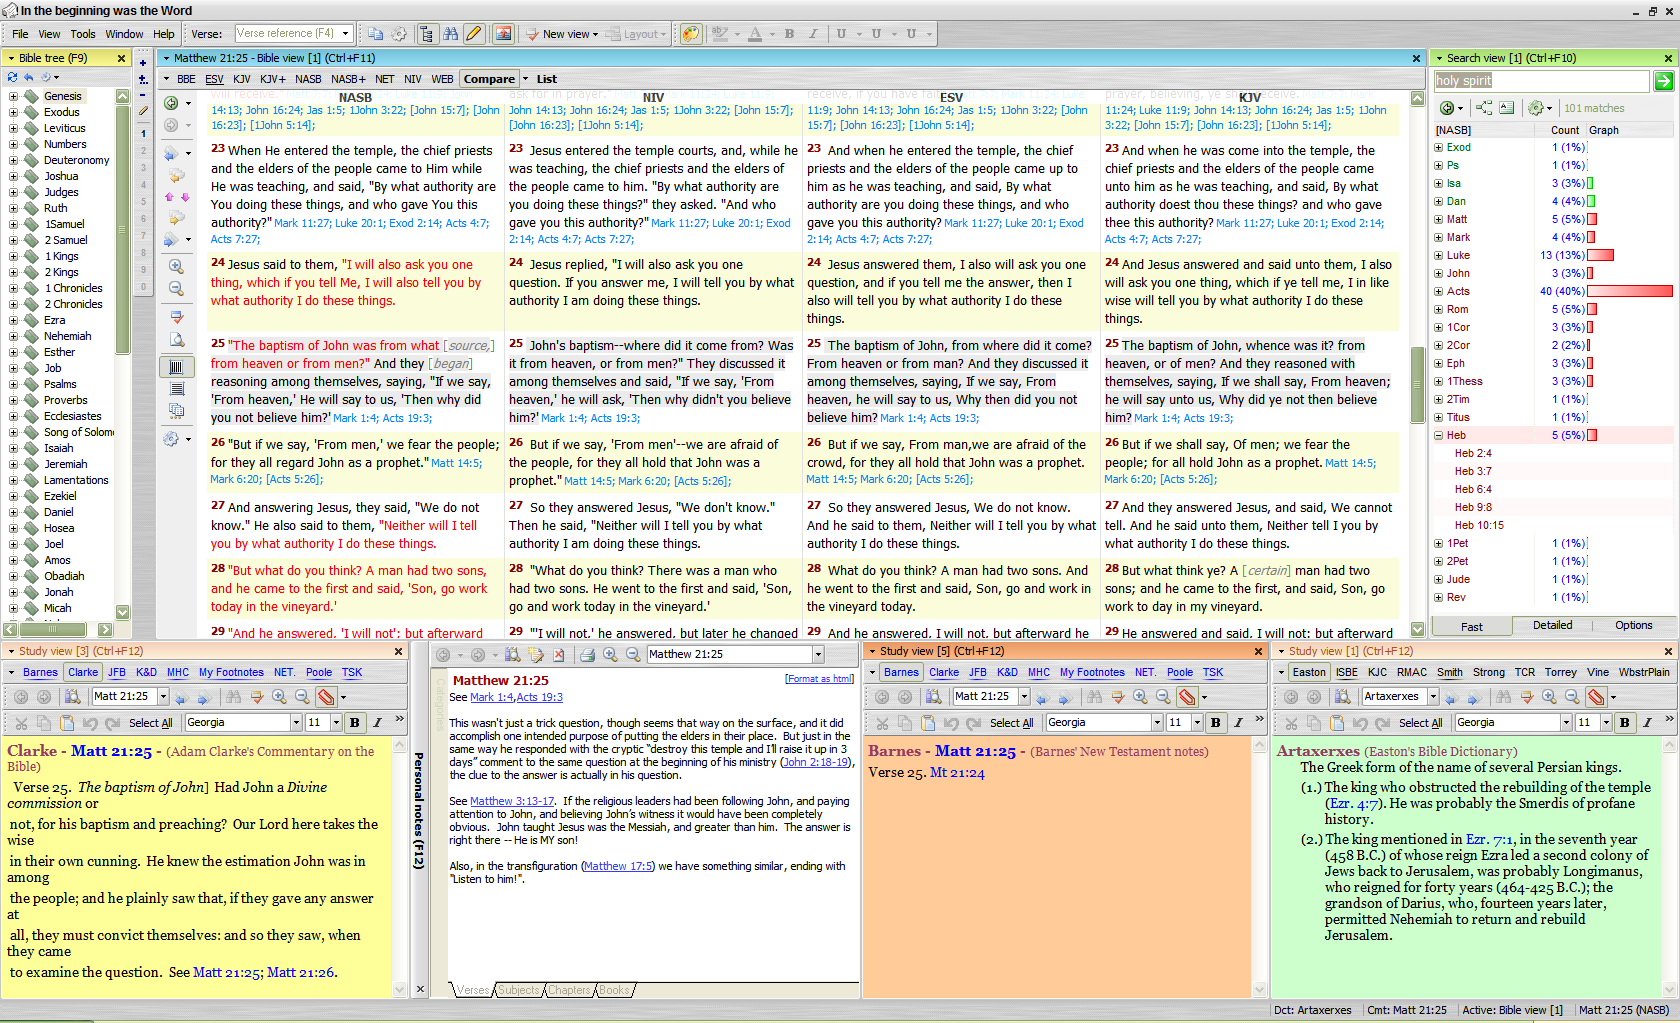Click the Bible tree toggle icon in main toolbar

click(x=427, y=34)
